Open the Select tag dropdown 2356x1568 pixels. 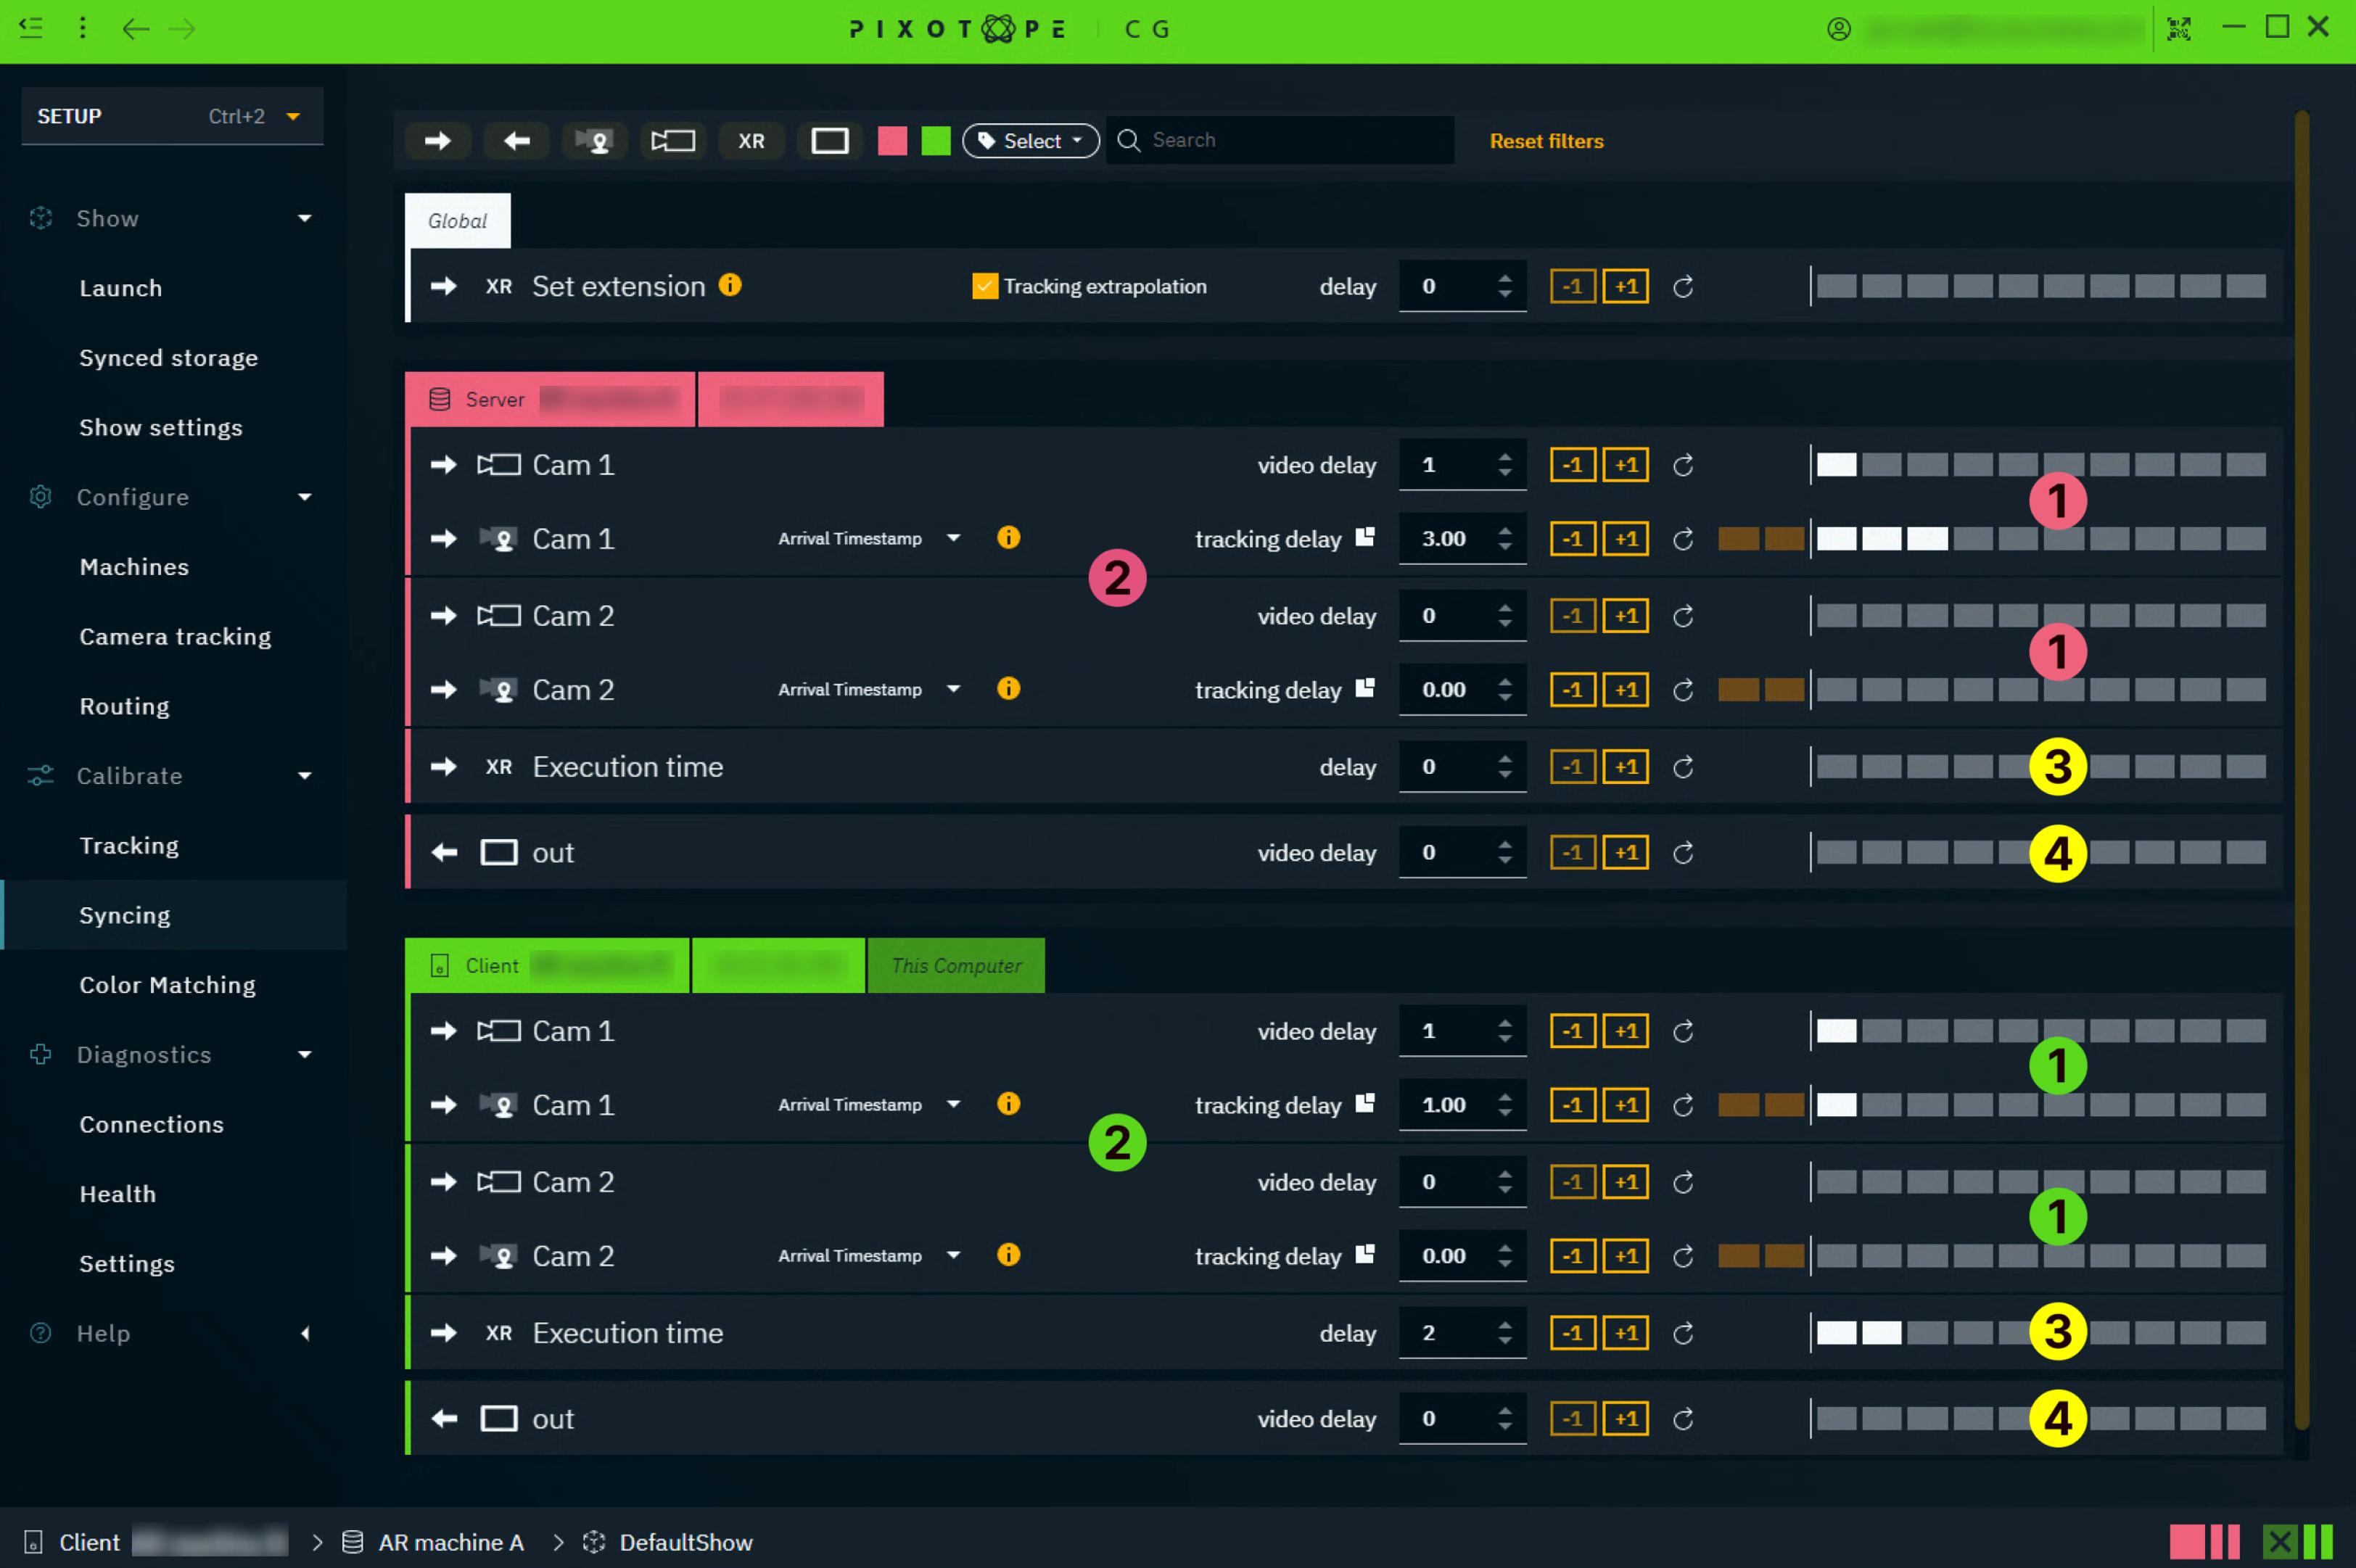(x=1030, y=141)
